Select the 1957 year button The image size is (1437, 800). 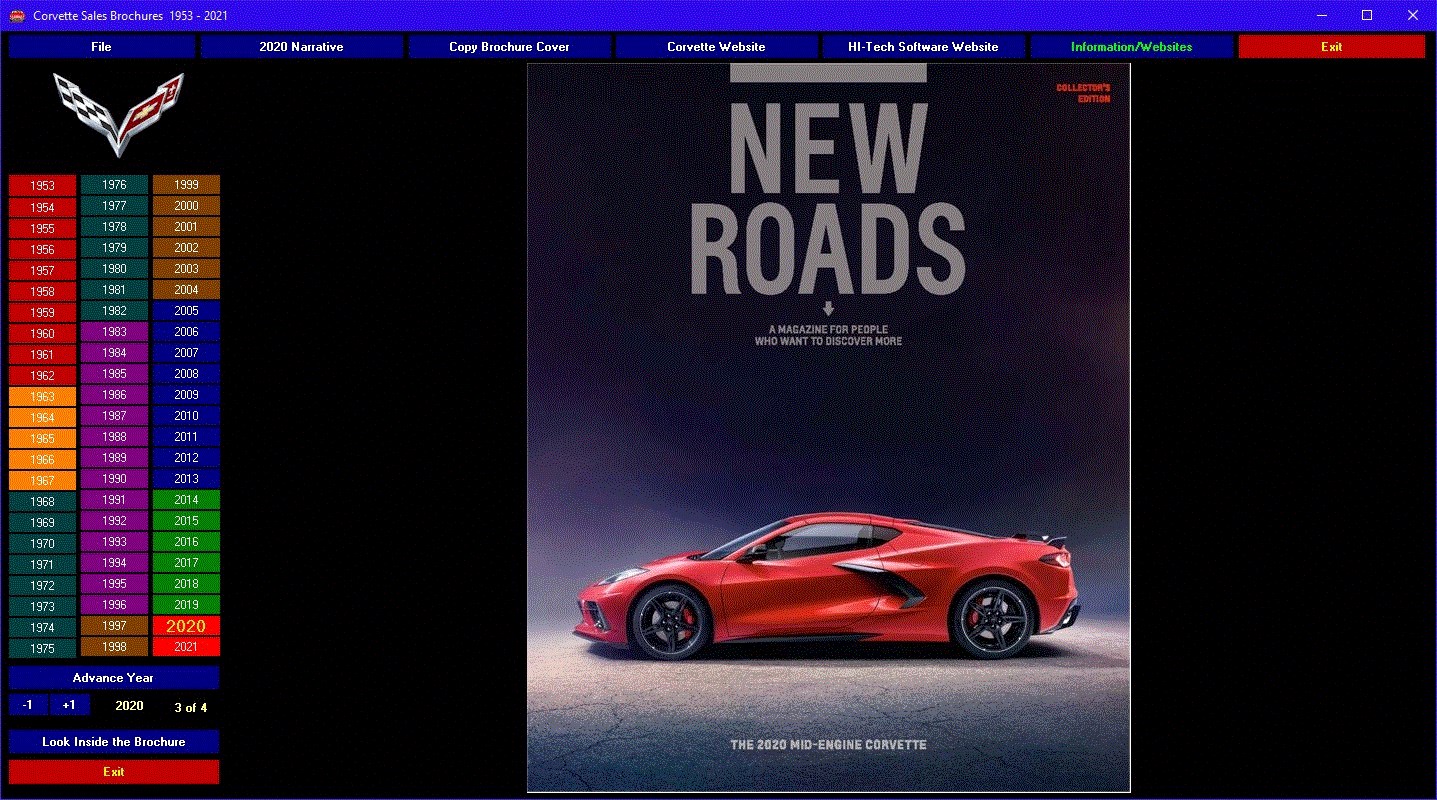42,270
